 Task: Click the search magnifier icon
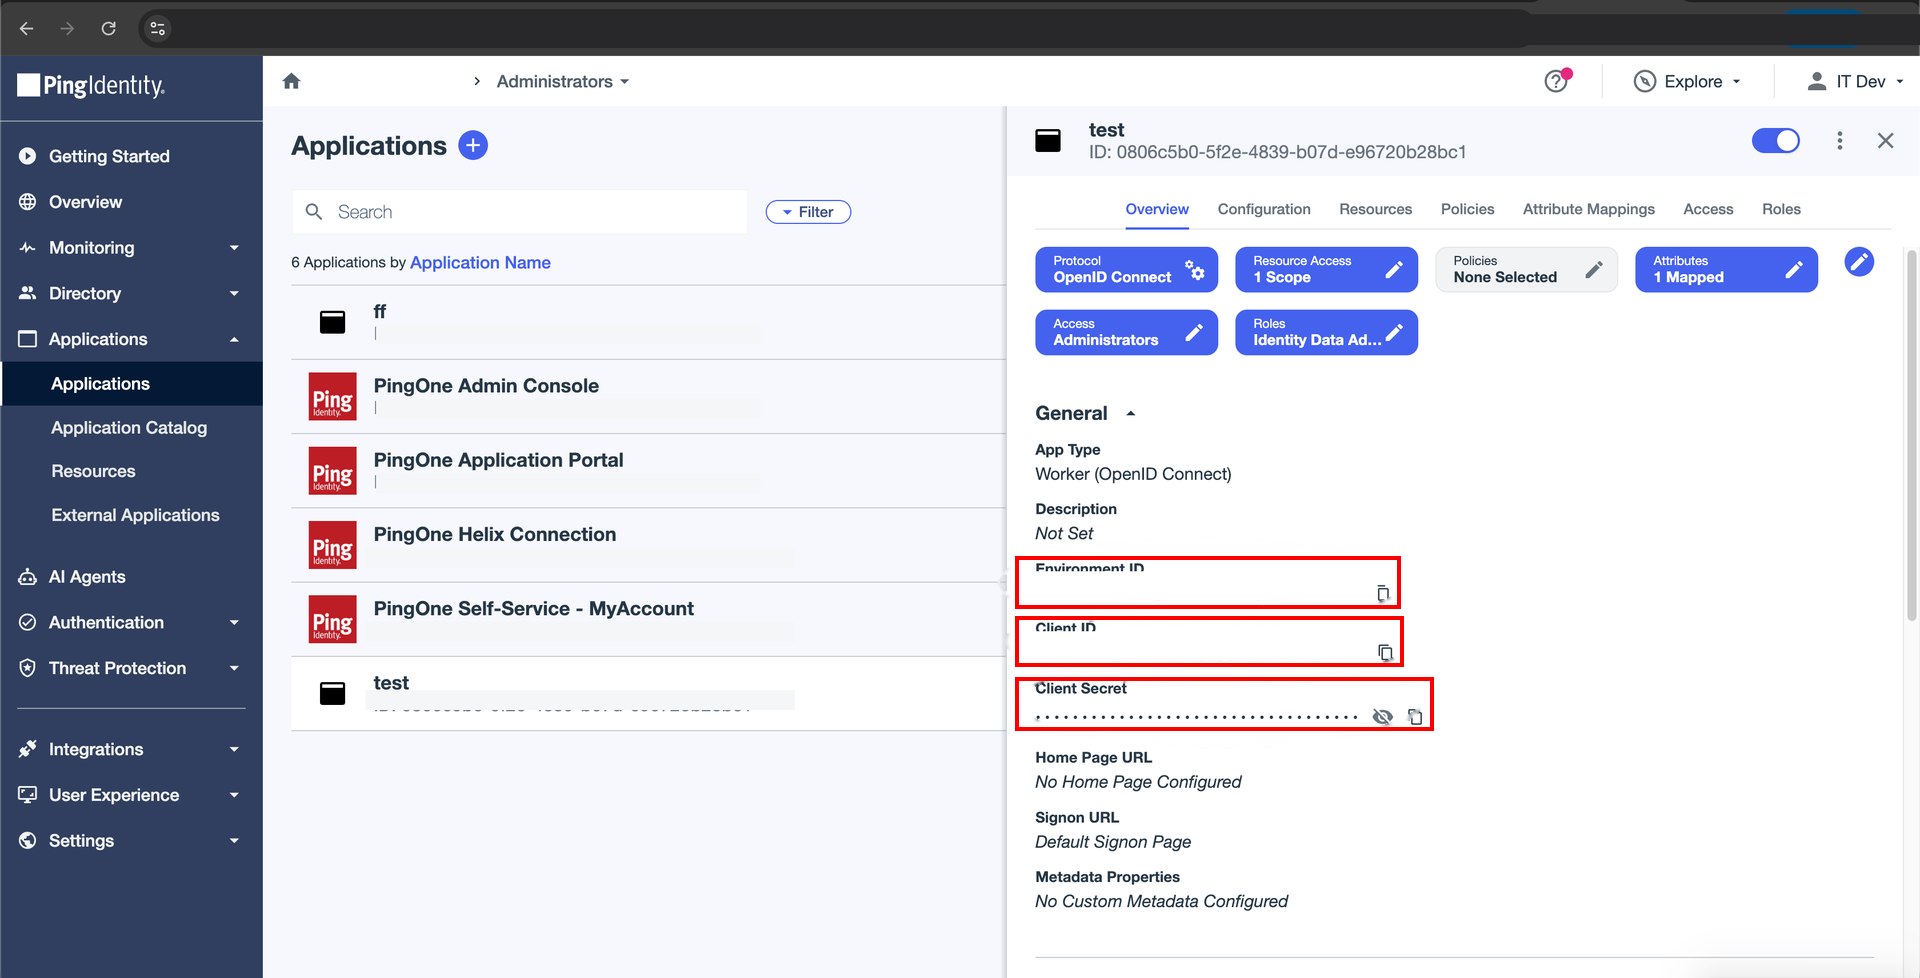coord(314,212)
